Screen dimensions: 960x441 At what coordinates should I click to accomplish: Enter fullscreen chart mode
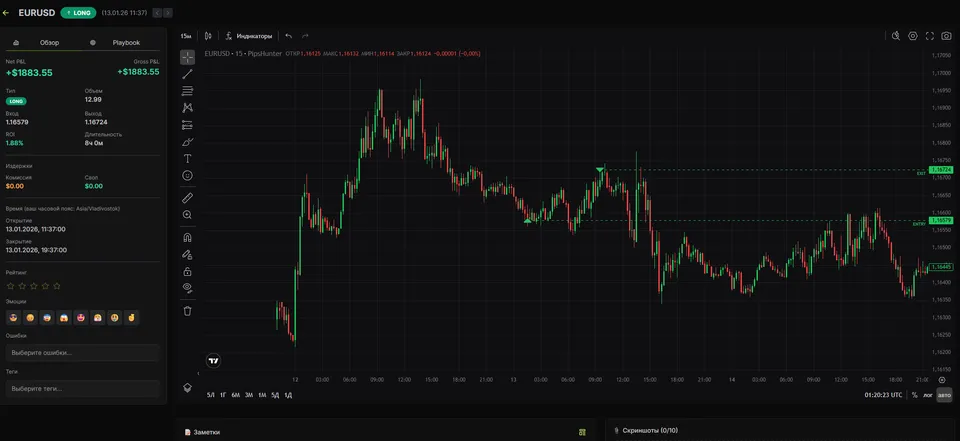929,36
